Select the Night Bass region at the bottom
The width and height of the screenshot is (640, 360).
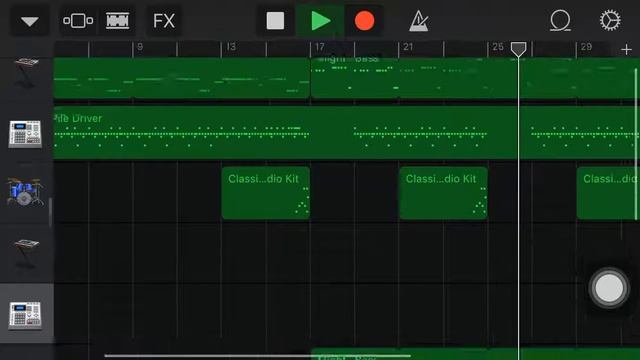click(x=475, y=354)
